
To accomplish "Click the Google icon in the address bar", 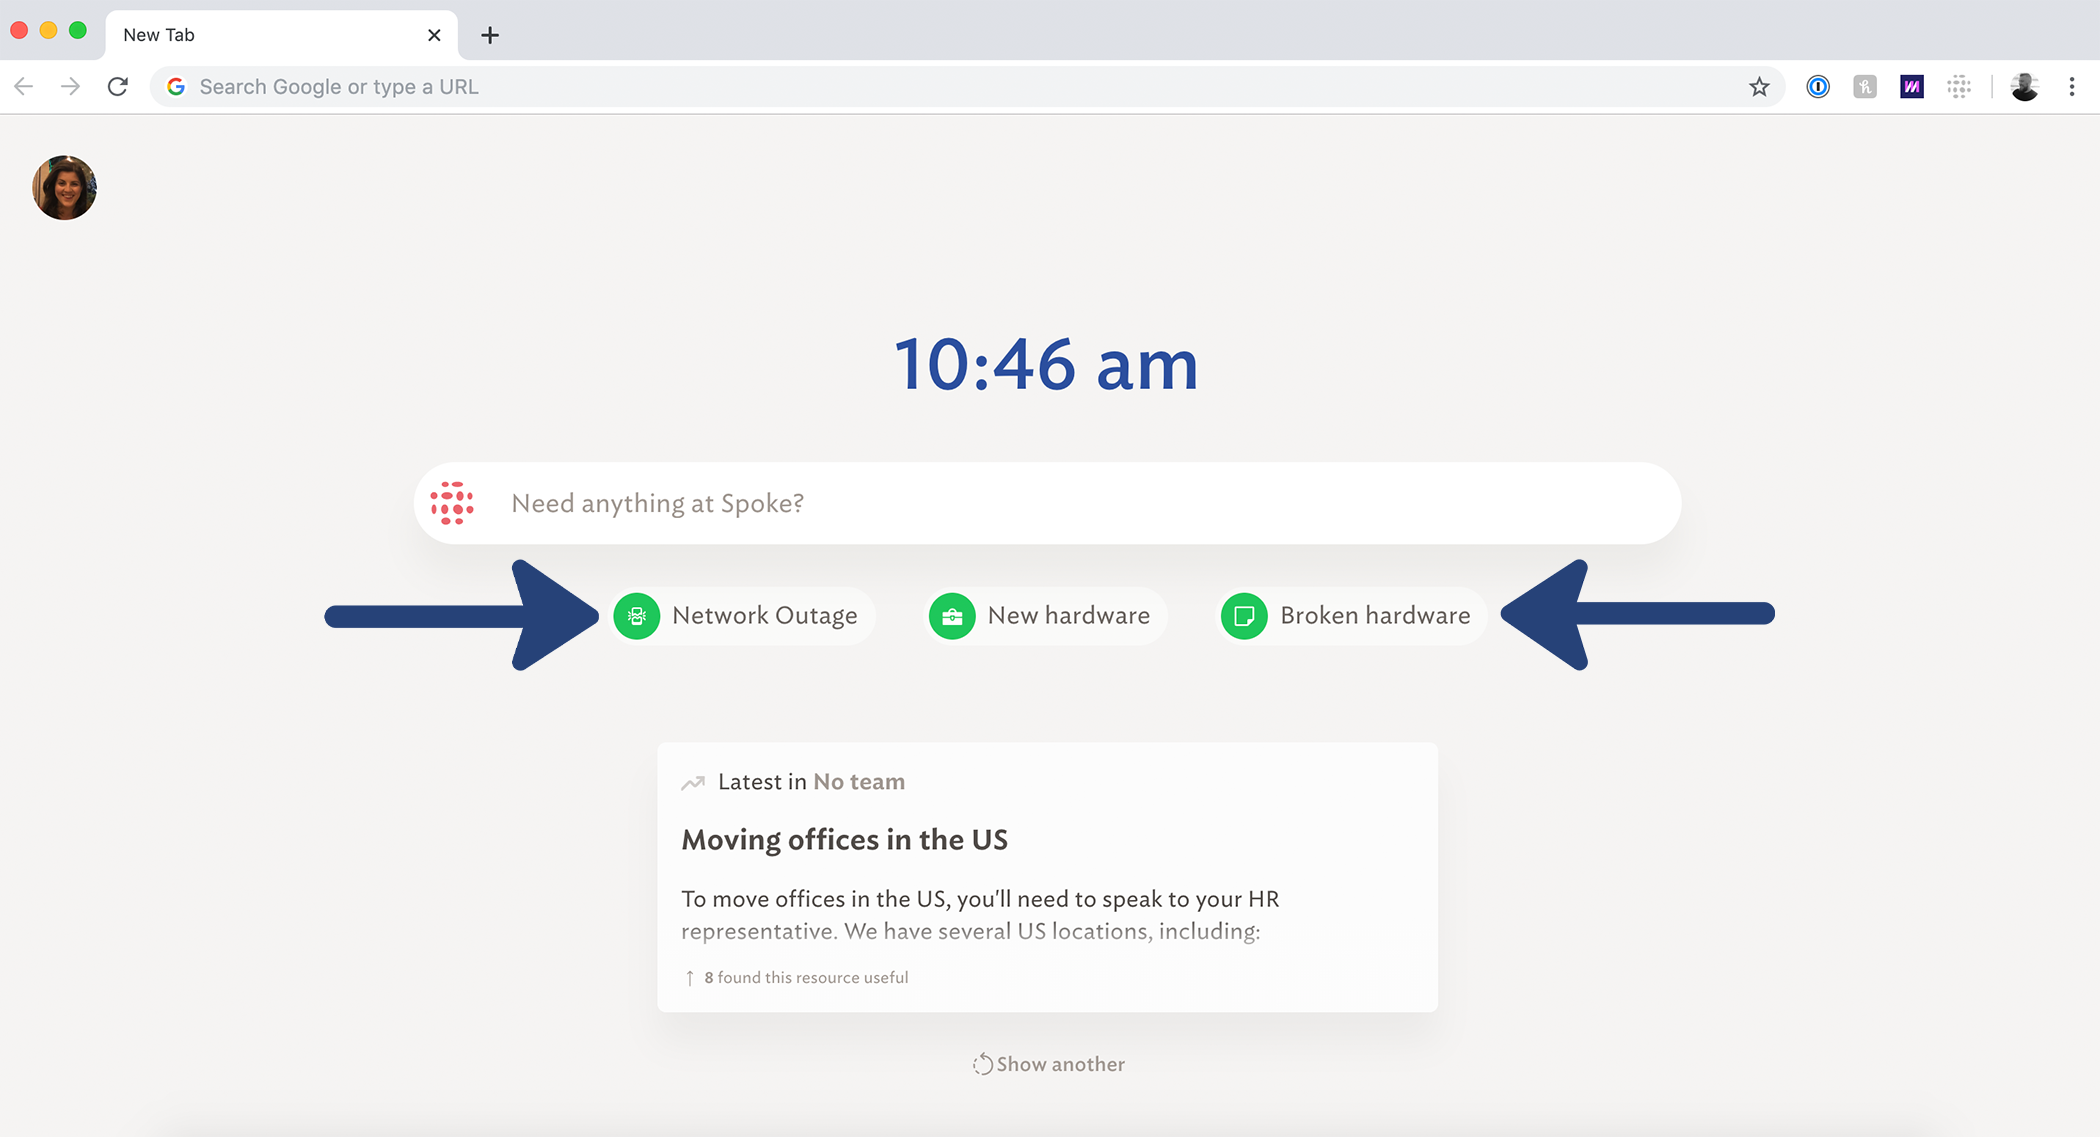I will click(x=176, y=87).
